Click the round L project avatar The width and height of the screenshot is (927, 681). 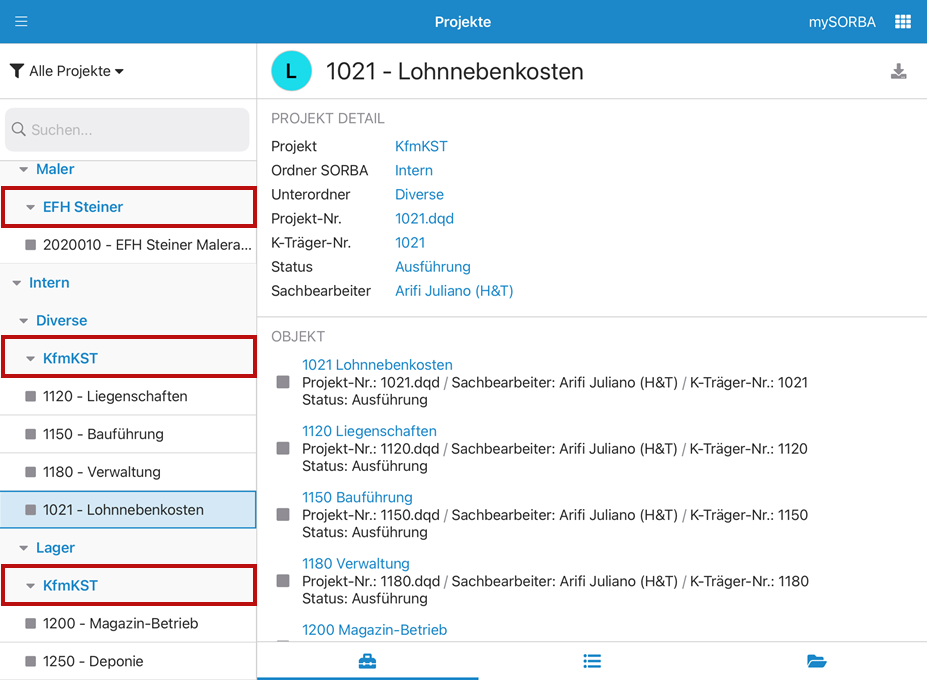291,71
